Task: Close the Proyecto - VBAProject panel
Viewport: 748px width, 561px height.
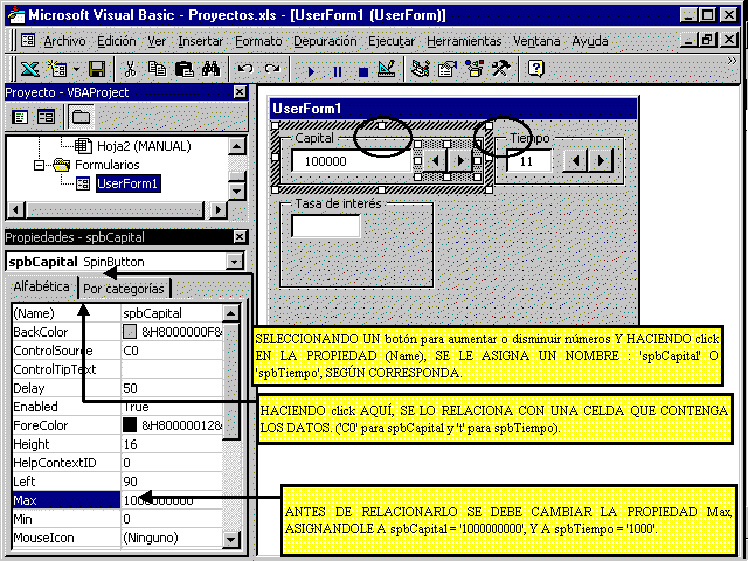Action: coord(240,92)
